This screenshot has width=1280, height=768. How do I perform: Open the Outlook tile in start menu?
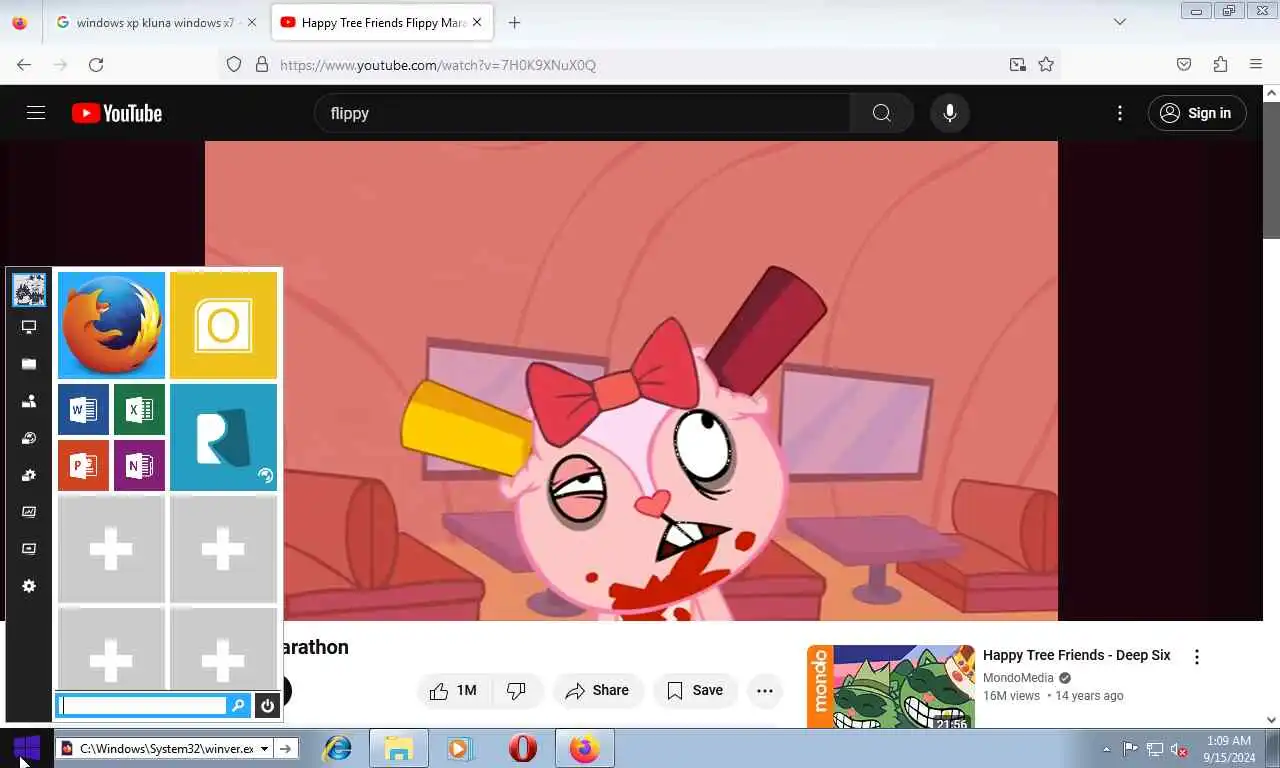pyautogui.click(x=223, y=325)
